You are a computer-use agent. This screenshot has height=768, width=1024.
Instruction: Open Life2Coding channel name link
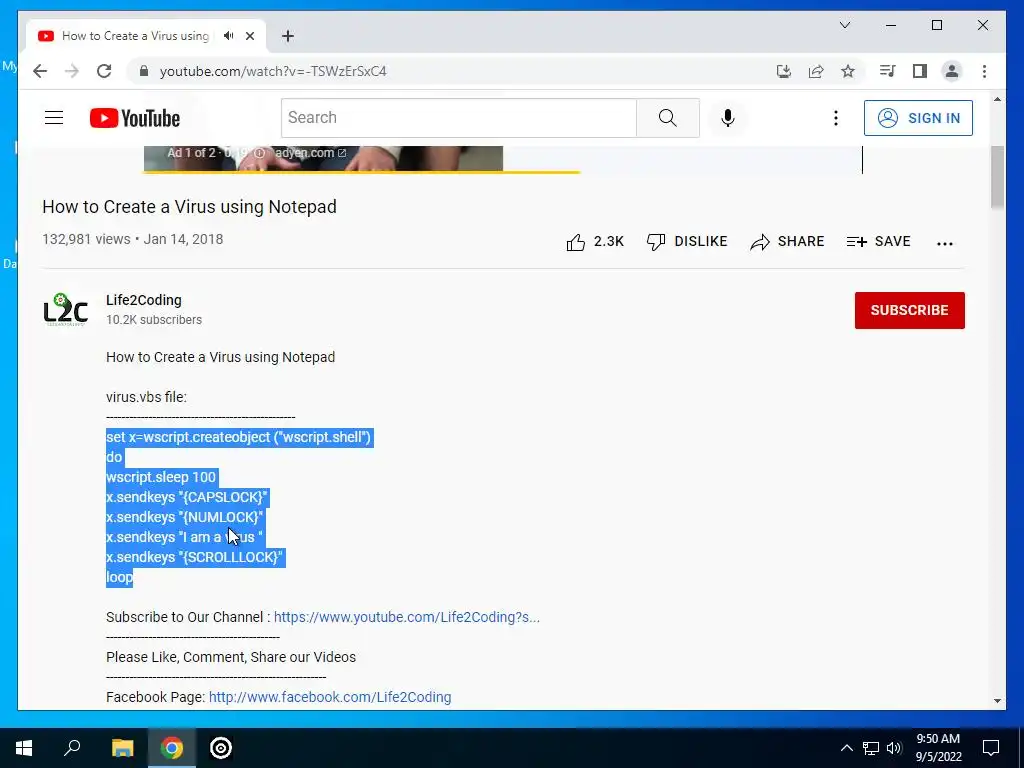click(x=144, y=300)
